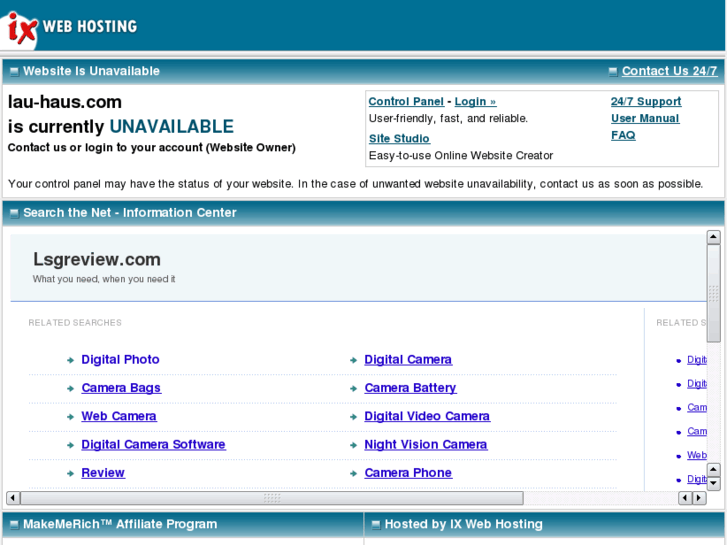Click the arrow bullet beside Review
The height and width of the screenshot is (545, 727).
[x=70, y=473]
